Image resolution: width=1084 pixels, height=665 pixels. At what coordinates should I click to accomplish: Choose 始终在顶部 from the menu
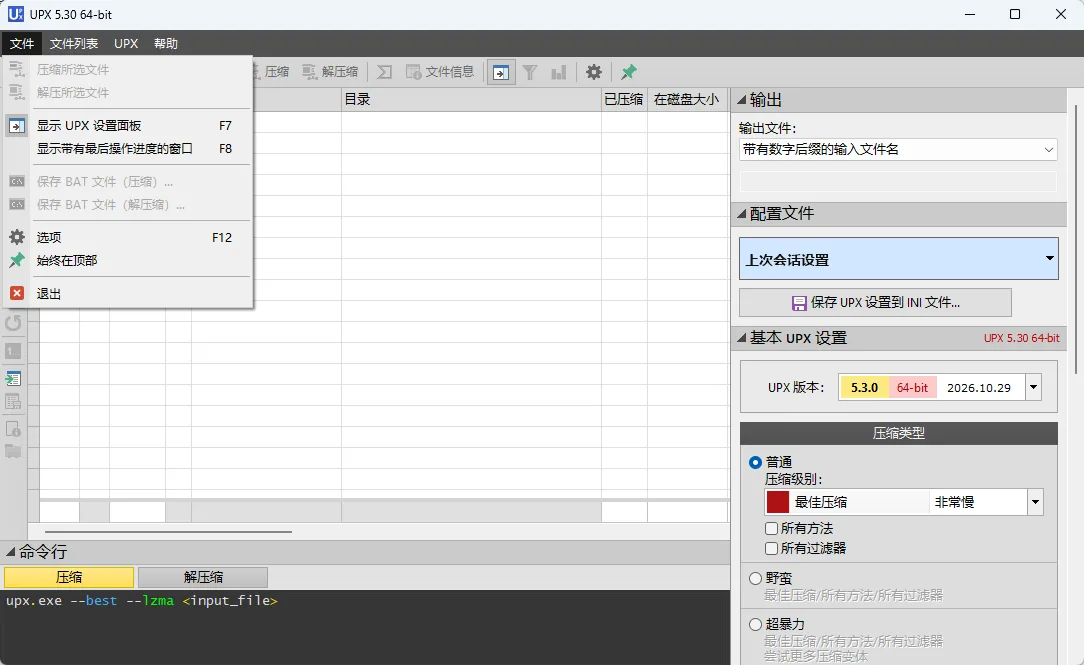[129, 261]
